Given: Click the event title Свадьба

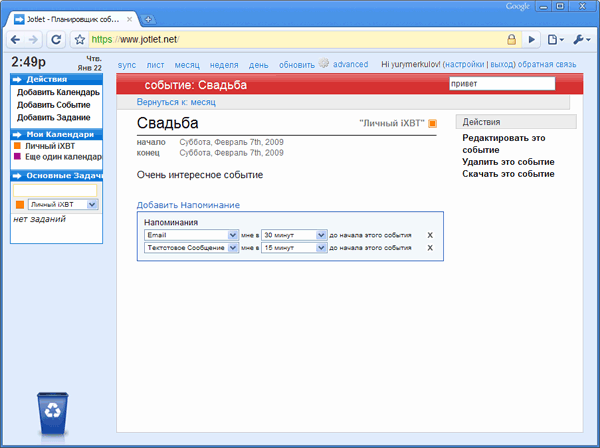Looking at the screenshot, I should click(168, 123).
